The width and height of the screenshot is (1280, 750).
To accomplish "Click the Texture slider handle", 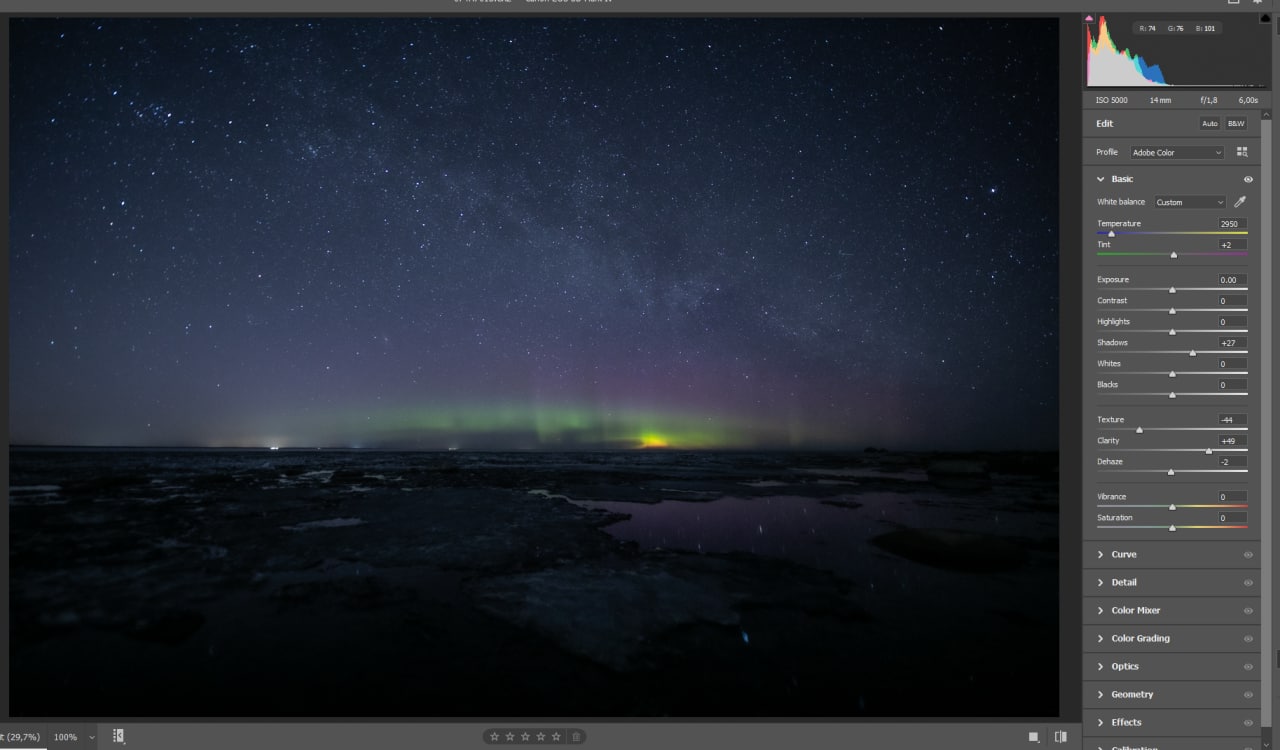I will tap(1139, 429).
